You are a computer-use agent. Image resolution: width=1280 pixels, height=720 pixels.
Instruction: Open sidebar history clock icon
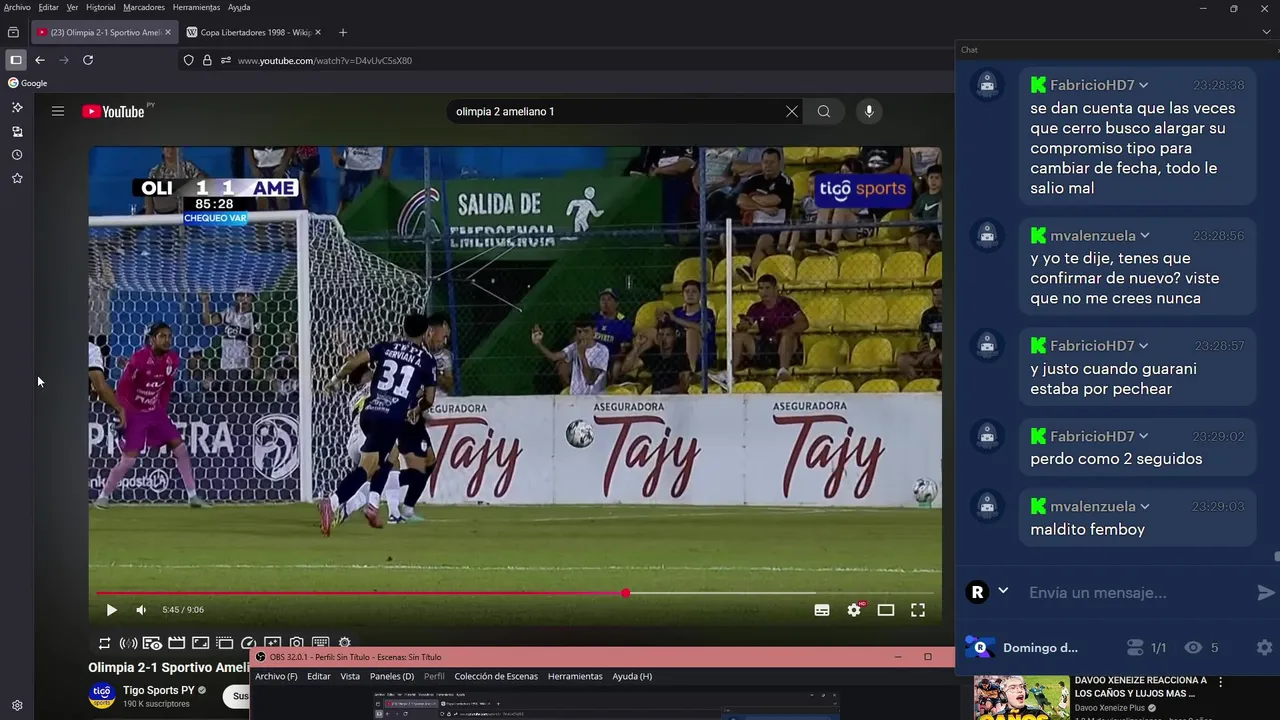coord(17,155)
